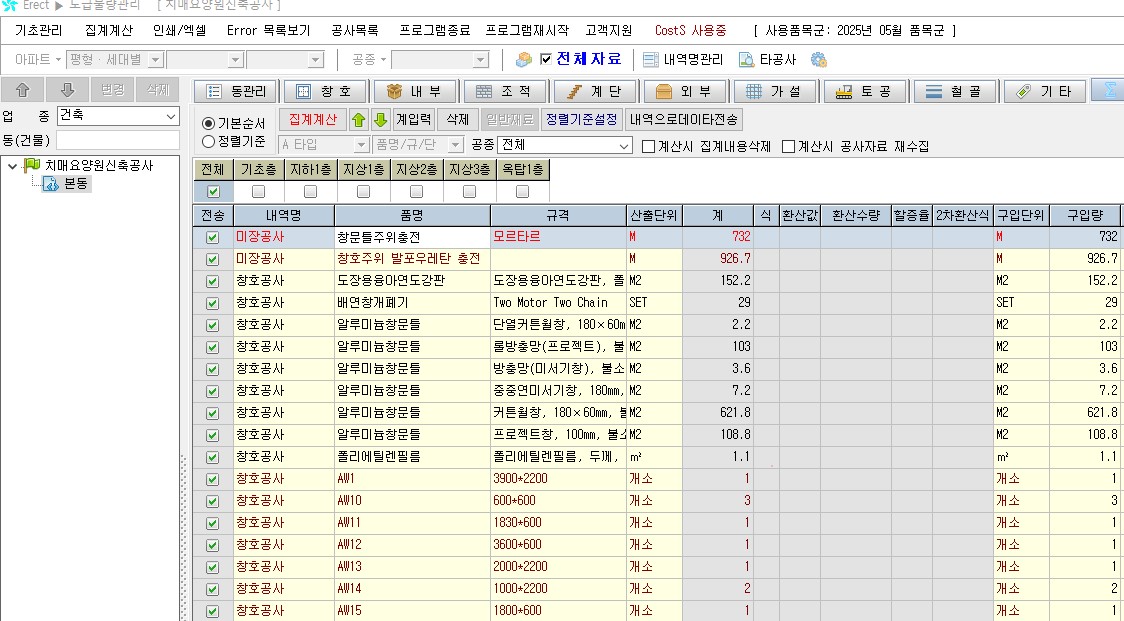The image size is (1124, 621).
Task: Open the 집계계산 menu
Action: (x=109, y=30)
